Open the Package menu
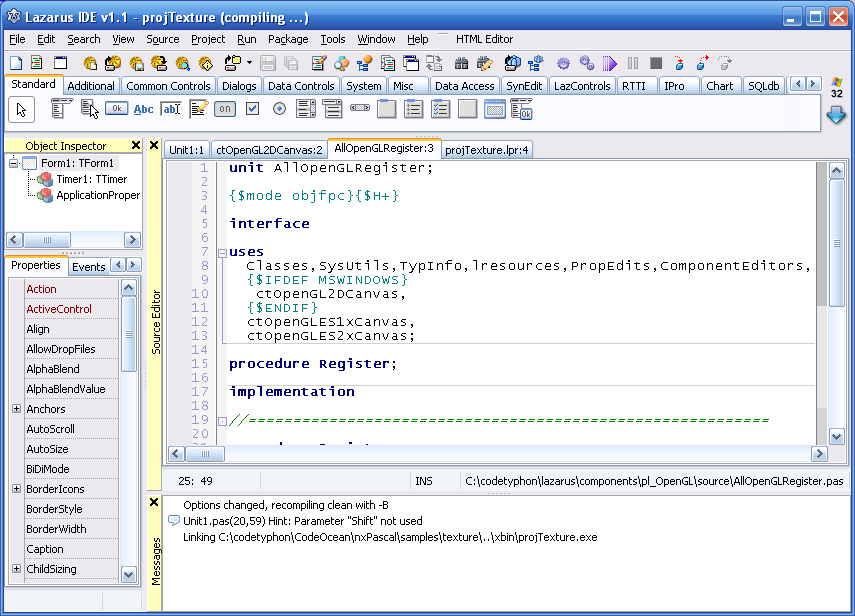 tap(288, 39)
